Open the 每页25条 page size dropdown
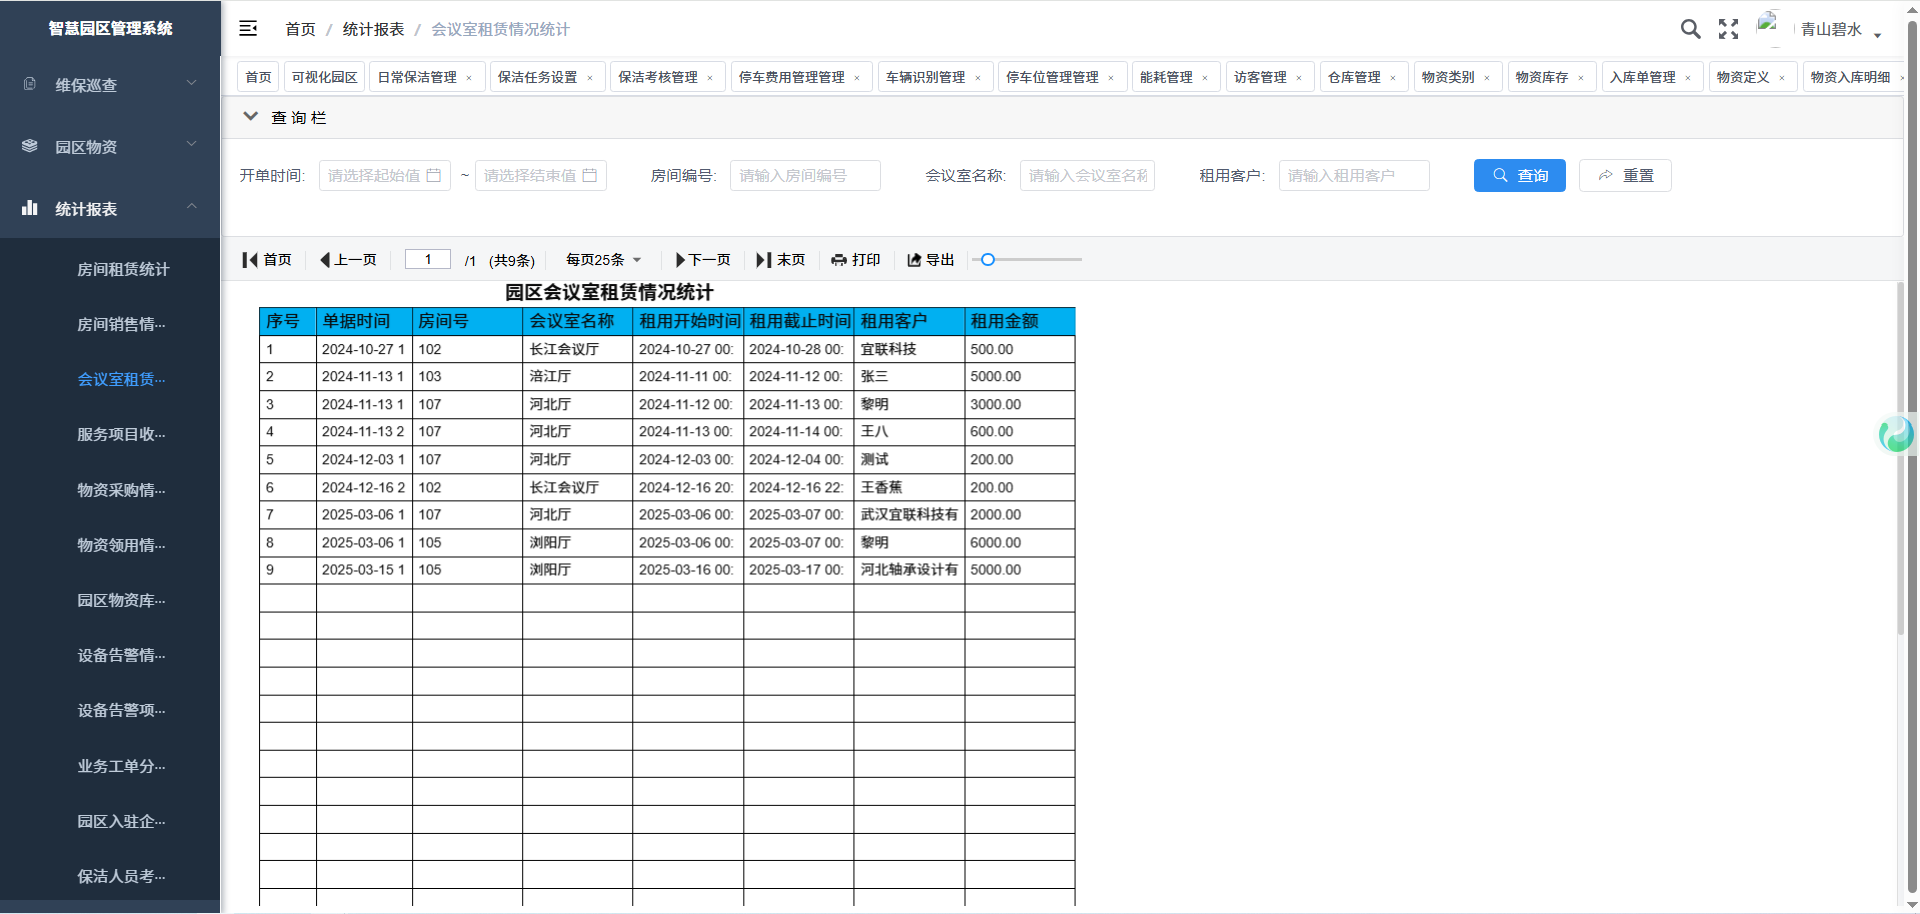The height and width of the screenshot is (914, 1920). click(603, 260)
